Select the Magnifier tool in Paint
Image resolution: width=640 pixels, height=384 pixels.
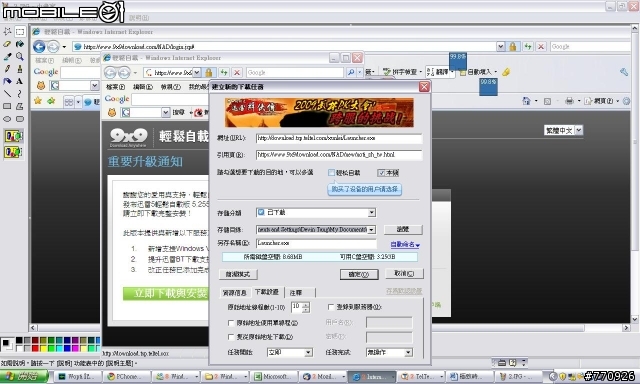tap(20, 56)
